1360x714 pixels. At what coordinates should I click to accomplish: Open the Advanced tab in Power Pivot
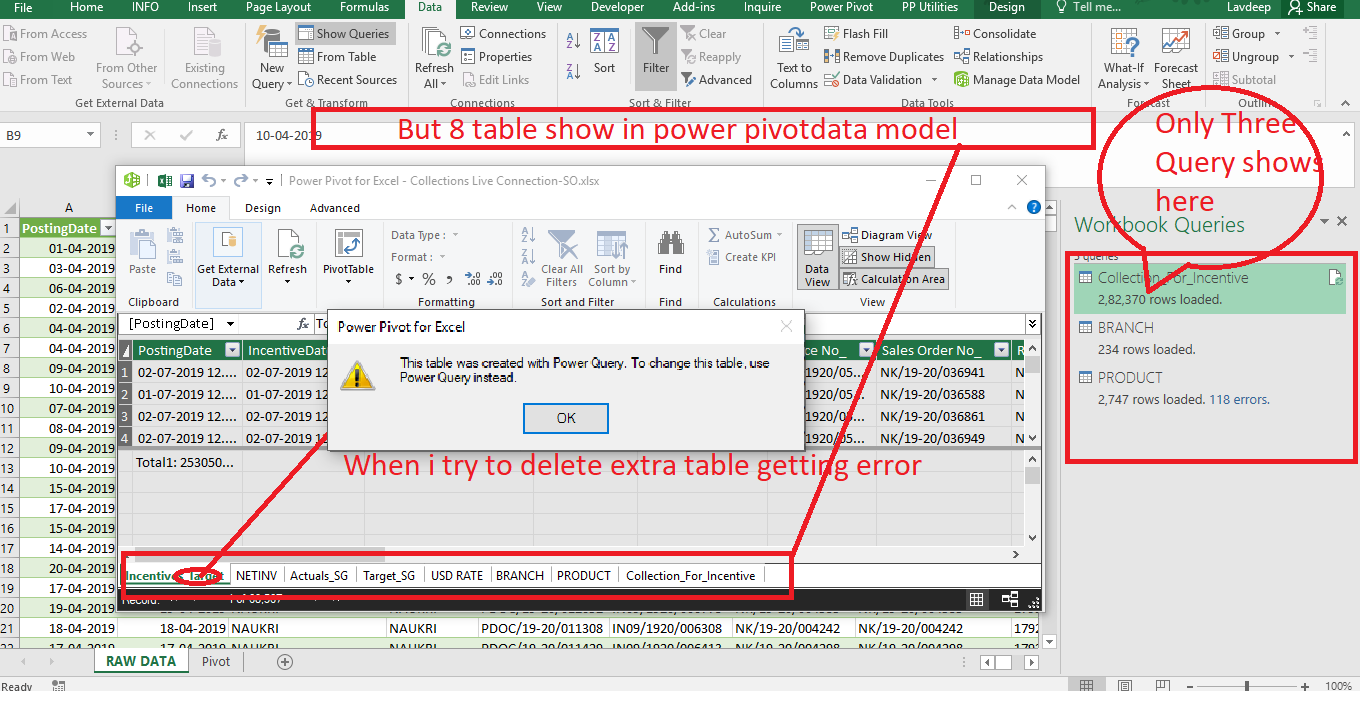coord(335,208)
